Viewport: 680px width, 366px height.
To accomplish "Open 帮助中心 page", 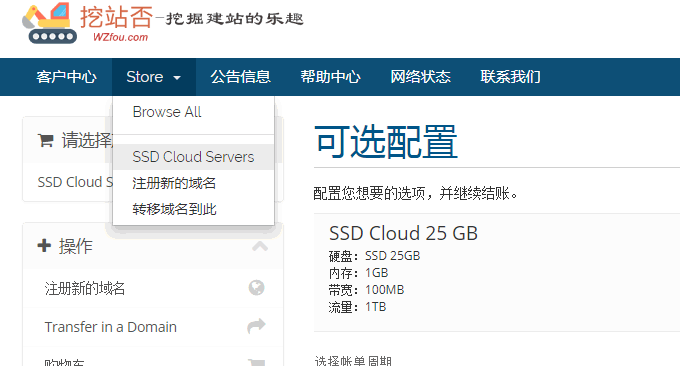I will point(330,77).
